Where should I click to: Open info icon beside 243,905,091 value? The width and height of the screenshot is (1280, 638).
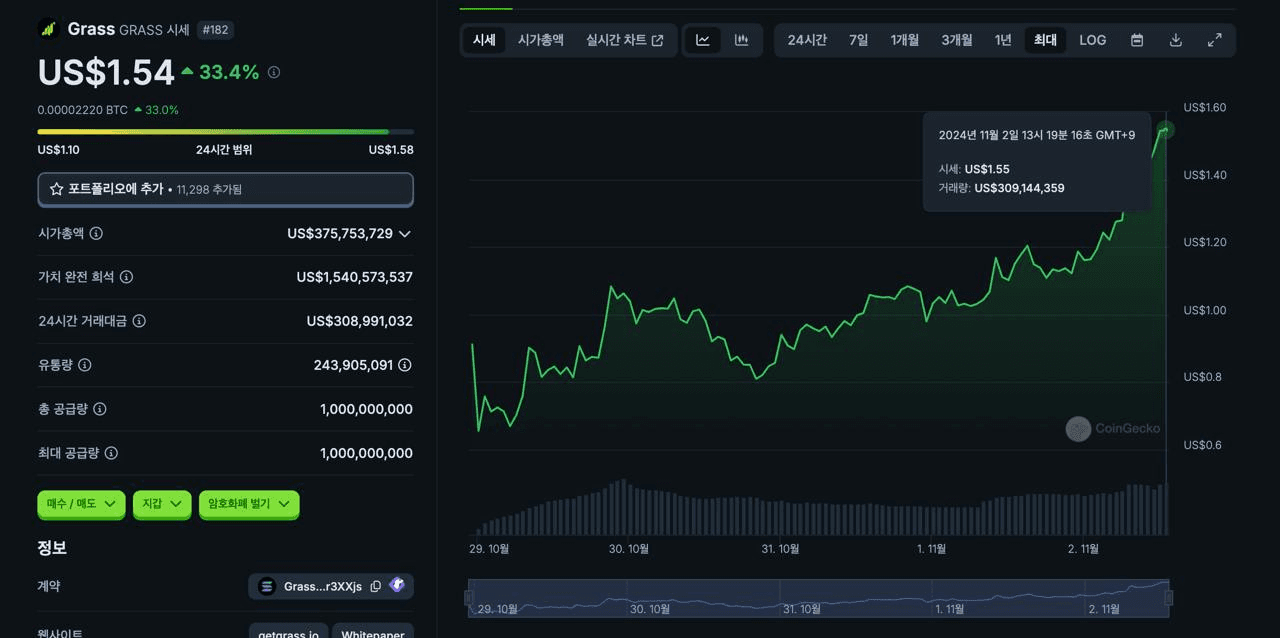pos(404,365)
